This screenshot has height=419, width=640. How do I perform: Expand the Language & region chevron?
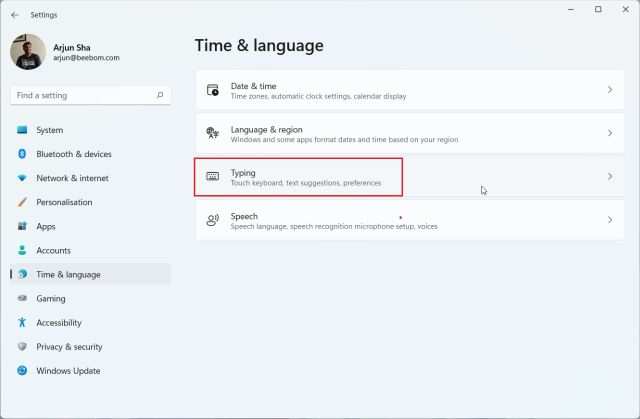coord(610,133)
